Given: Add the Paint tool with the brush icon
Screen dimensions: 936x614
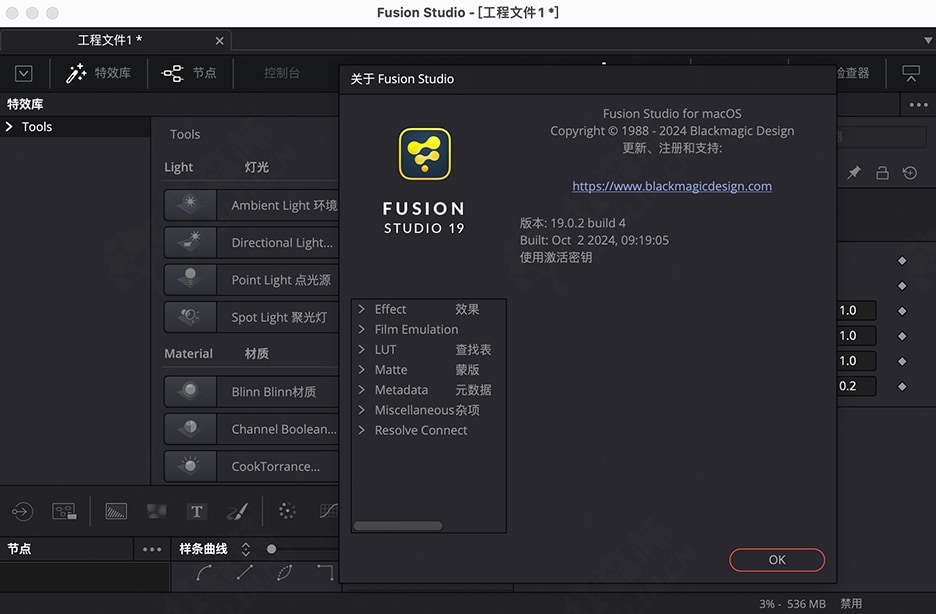Looking at the screenshot, I should point(237,511).
